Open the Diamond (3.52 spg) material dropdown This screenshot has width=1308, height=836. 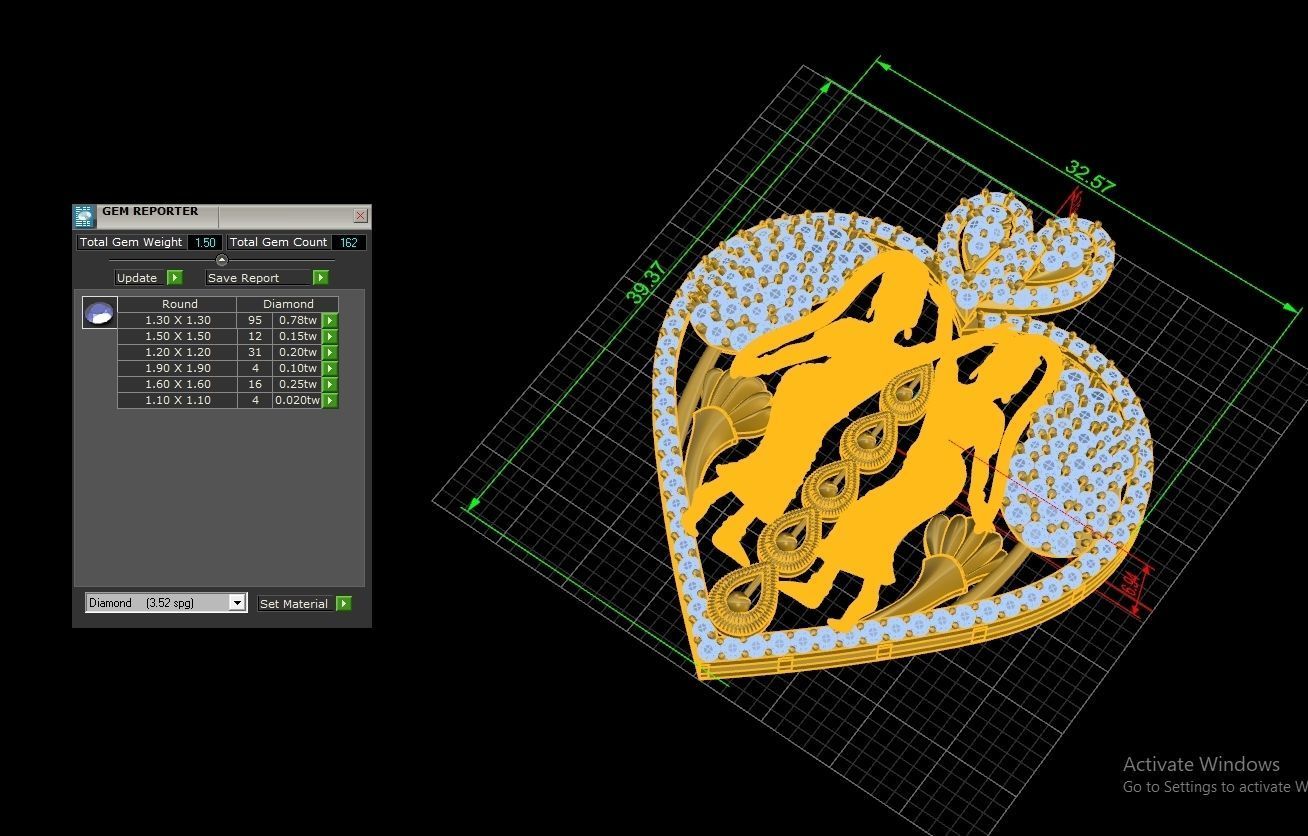pos(237,603)
